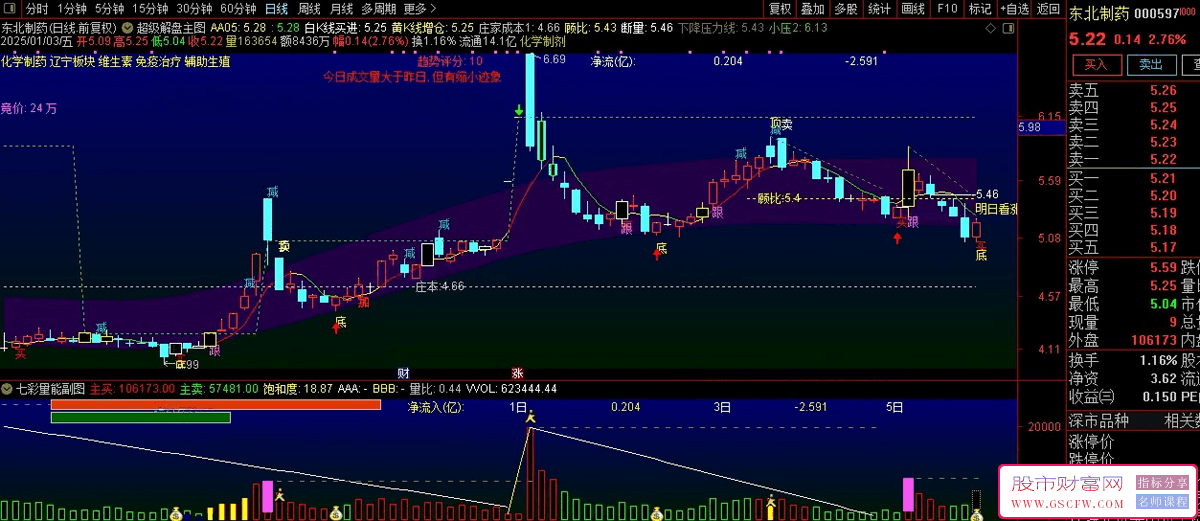The image size is (1200, 521).
Task: Click the 顾比:5.4 line label
Action: pyautogui.click(x=779, y=198)
